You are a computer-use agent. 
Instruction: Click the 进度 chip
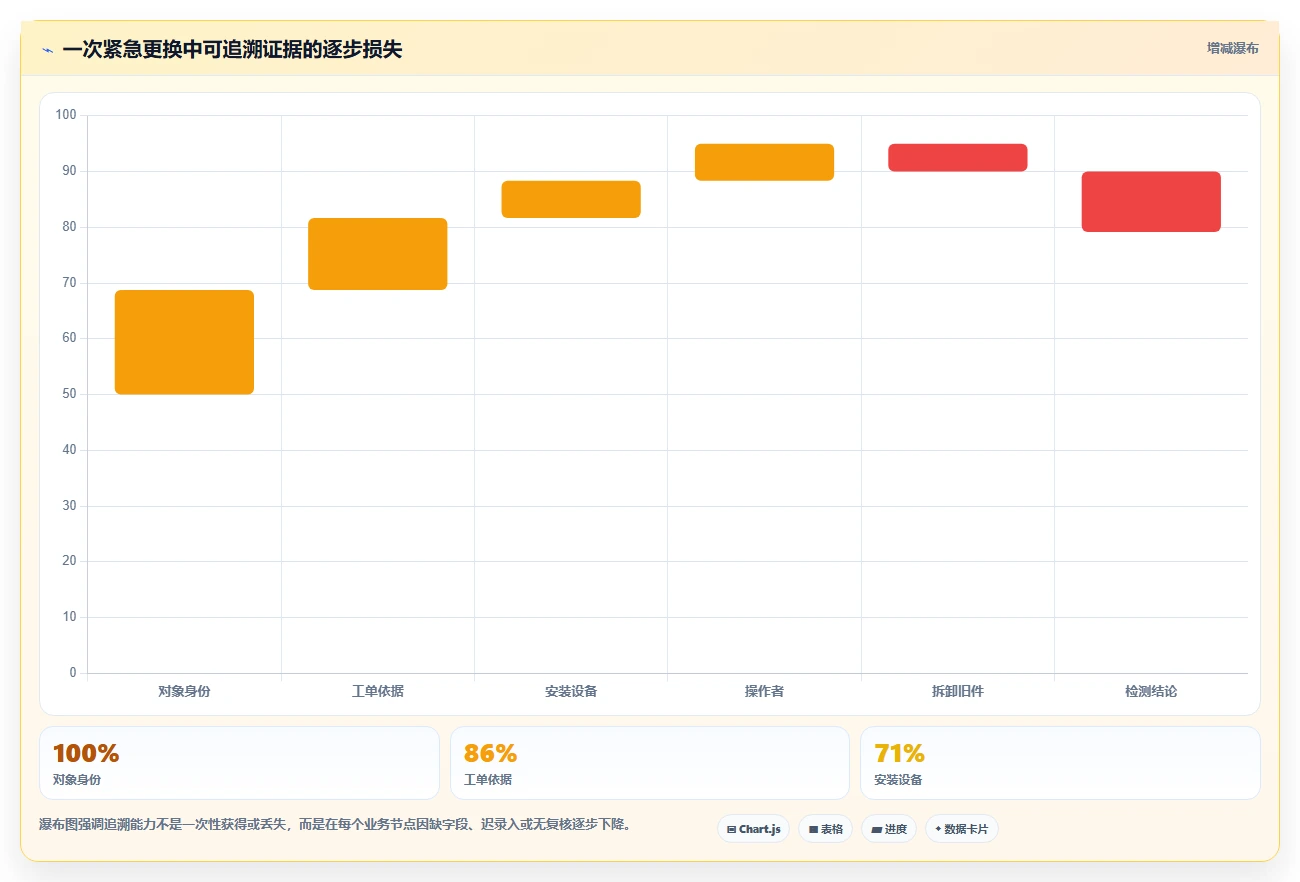(x=889, y=829)
